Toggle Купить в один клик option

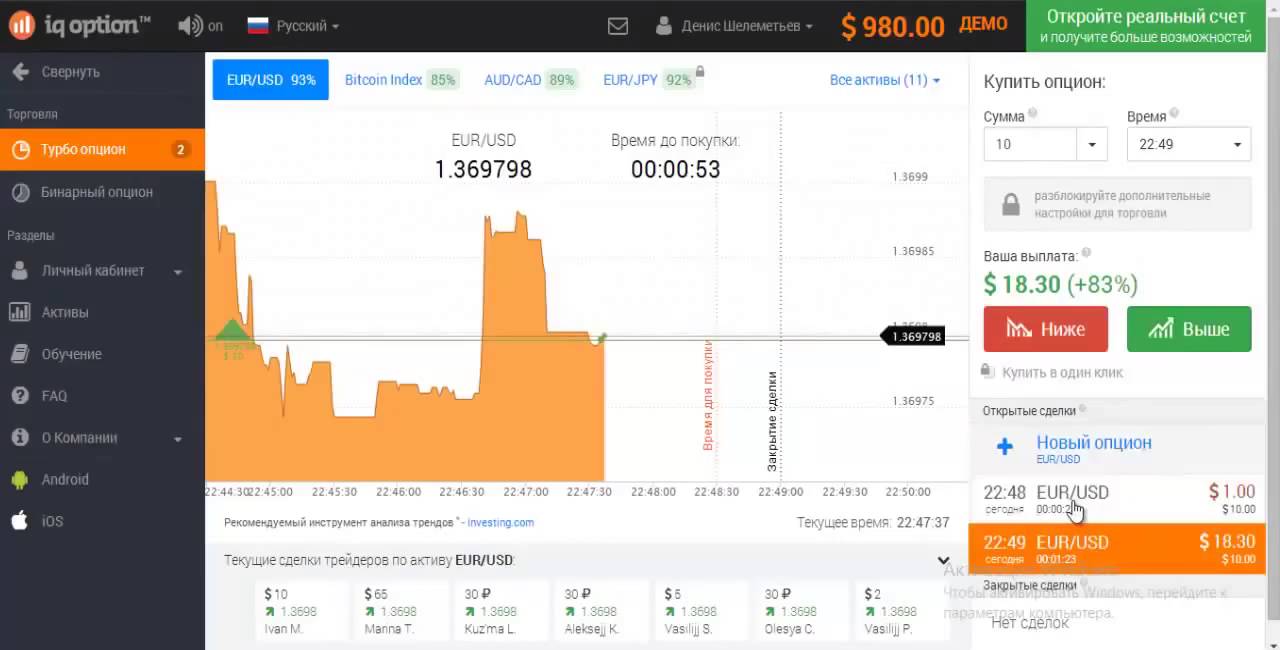click(1053, 372)
